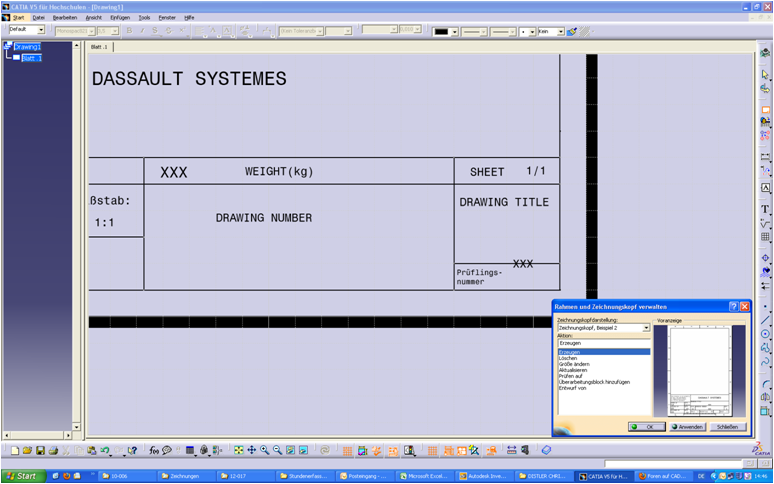Click the black line color swatch
The height and width of the screenshot is (484, 774).
pyautogui.click(x=441, y=32)
